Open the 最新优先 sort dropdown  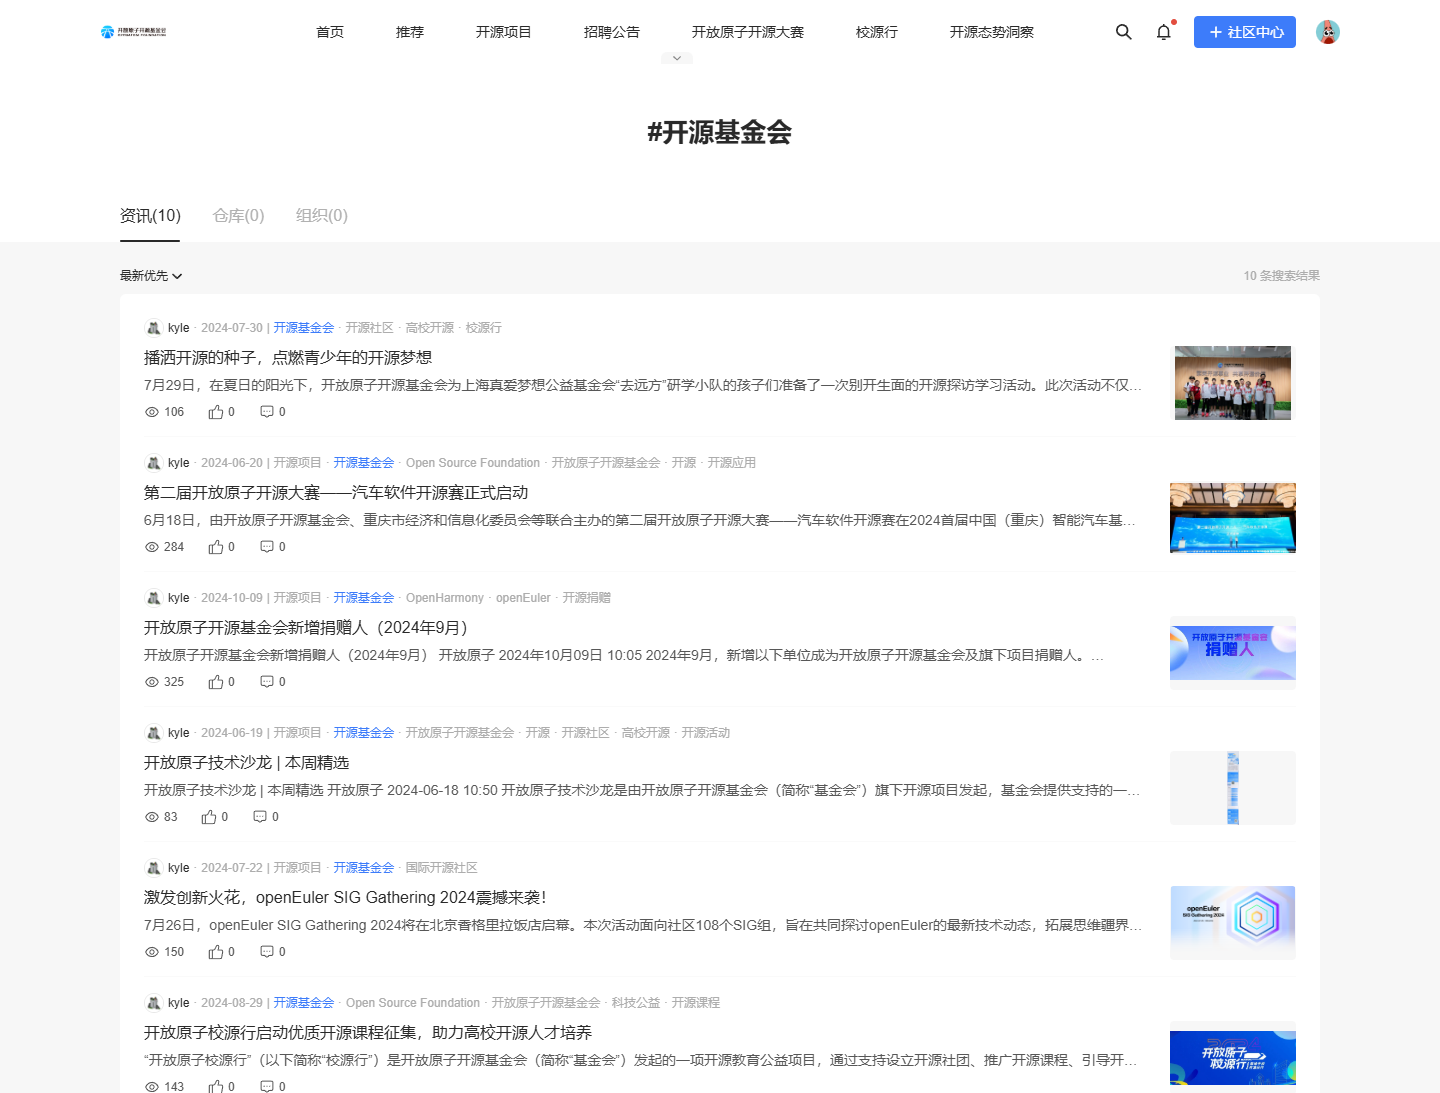151,276
